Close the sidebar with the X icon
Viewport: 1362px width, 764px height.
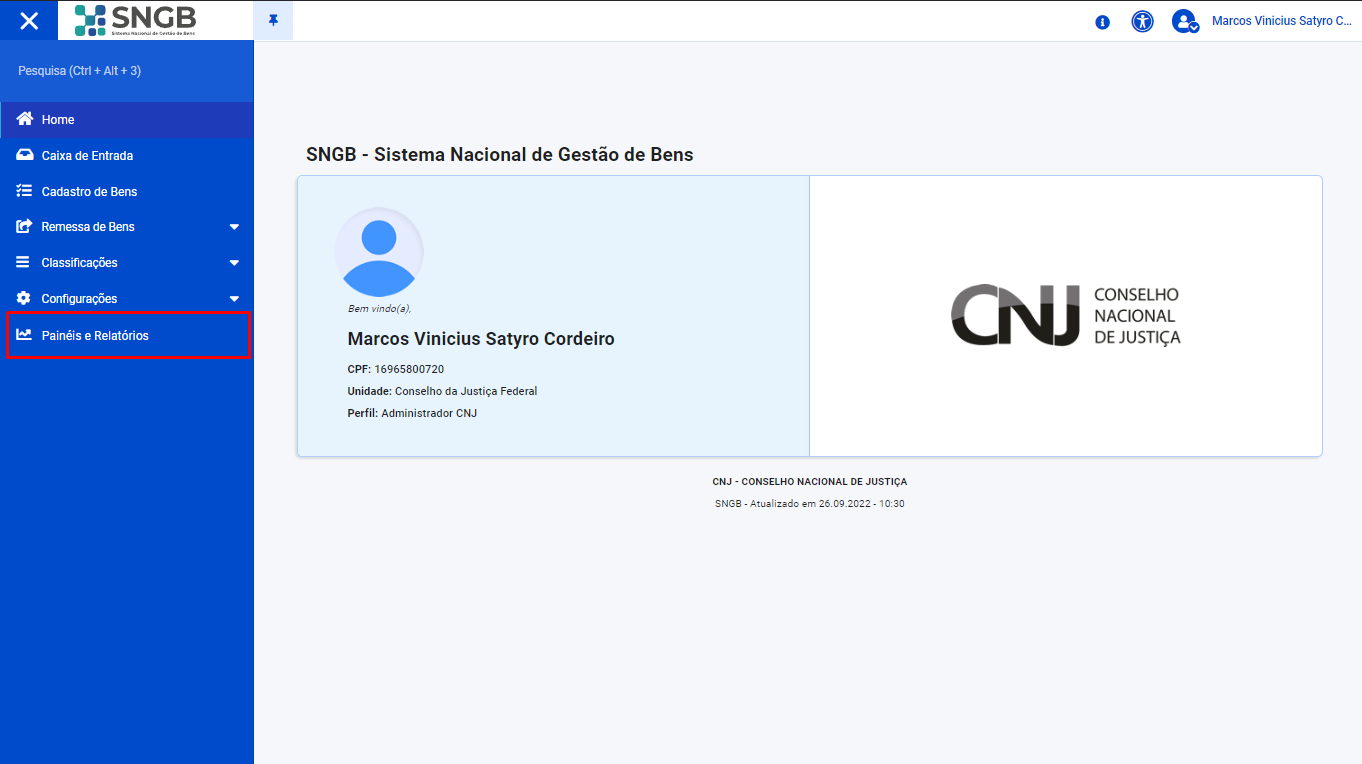point(29,20)
